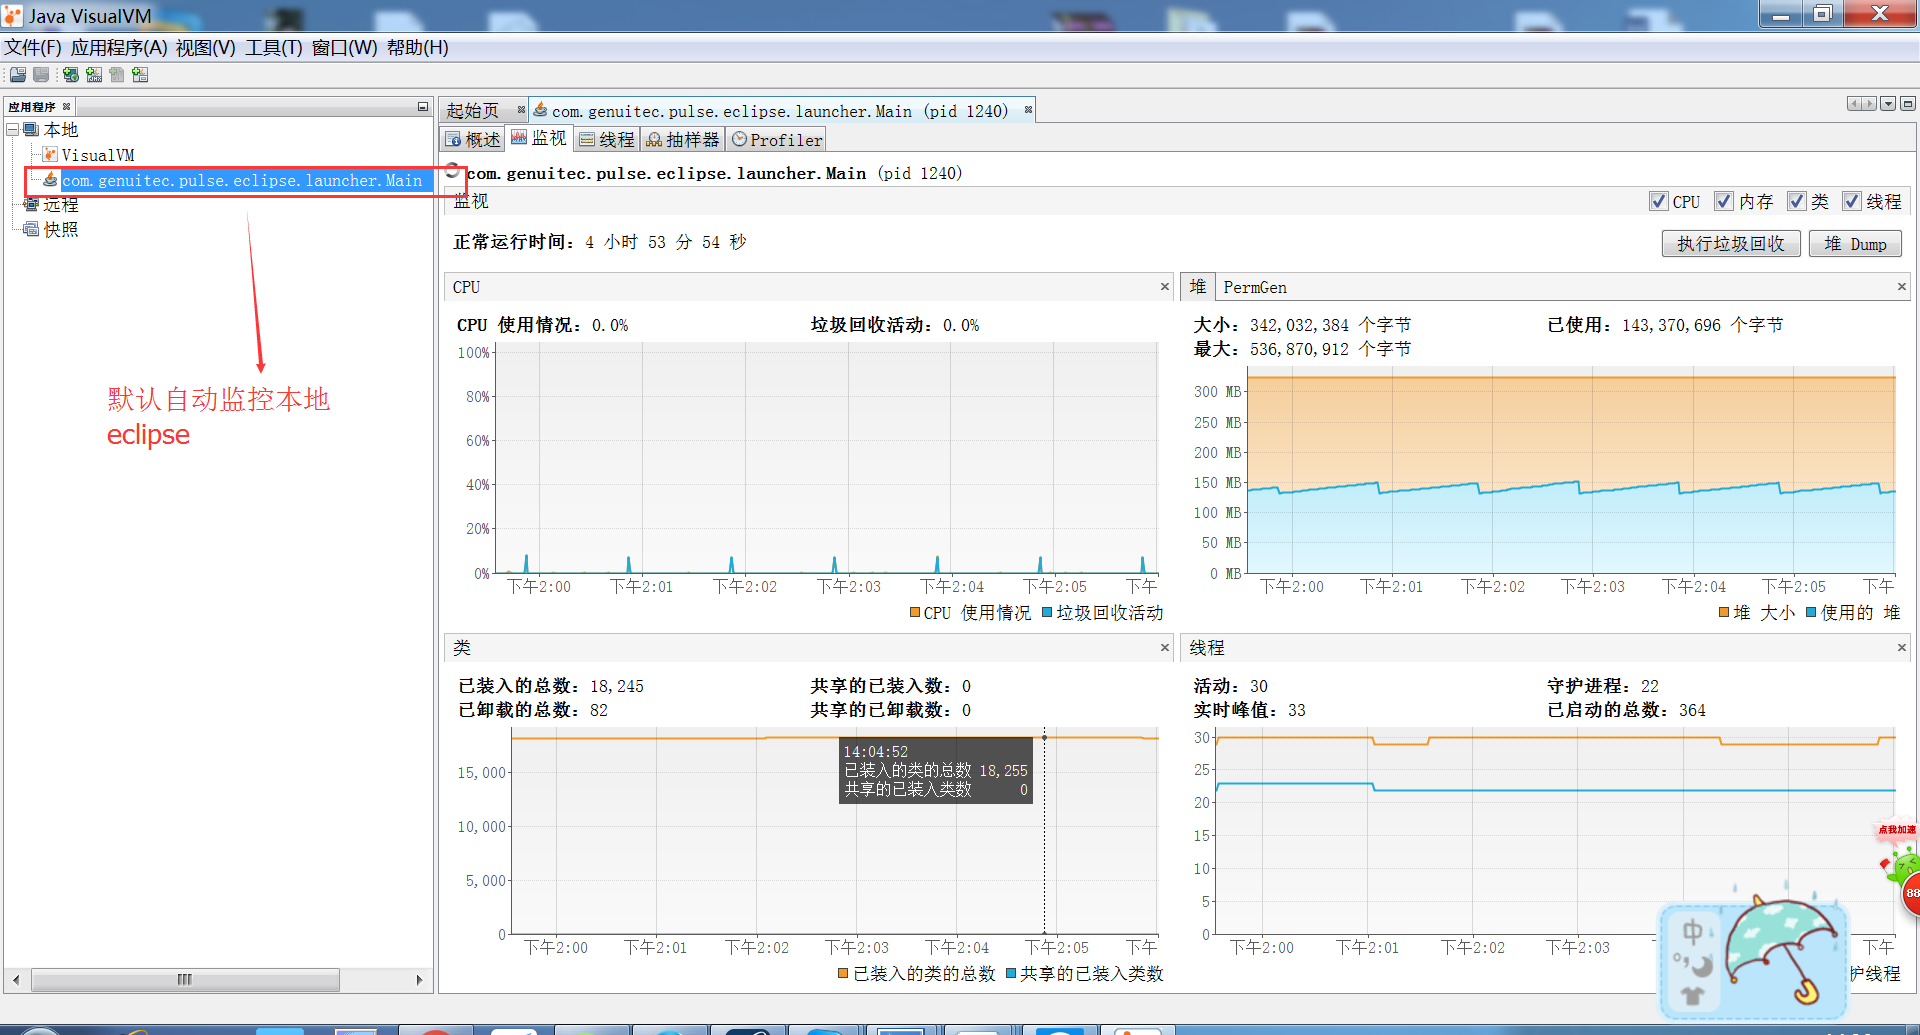
Task: Open the Profiler tab
Action: pos(777,140)
